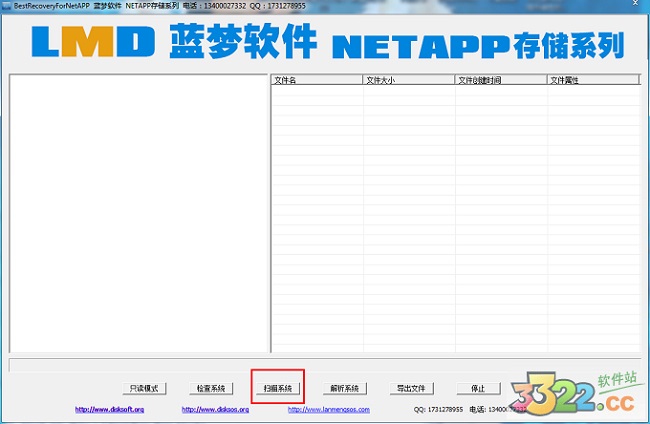
Task: Close the BestRecoveryForNetAPP window
Action: (635, 3)
